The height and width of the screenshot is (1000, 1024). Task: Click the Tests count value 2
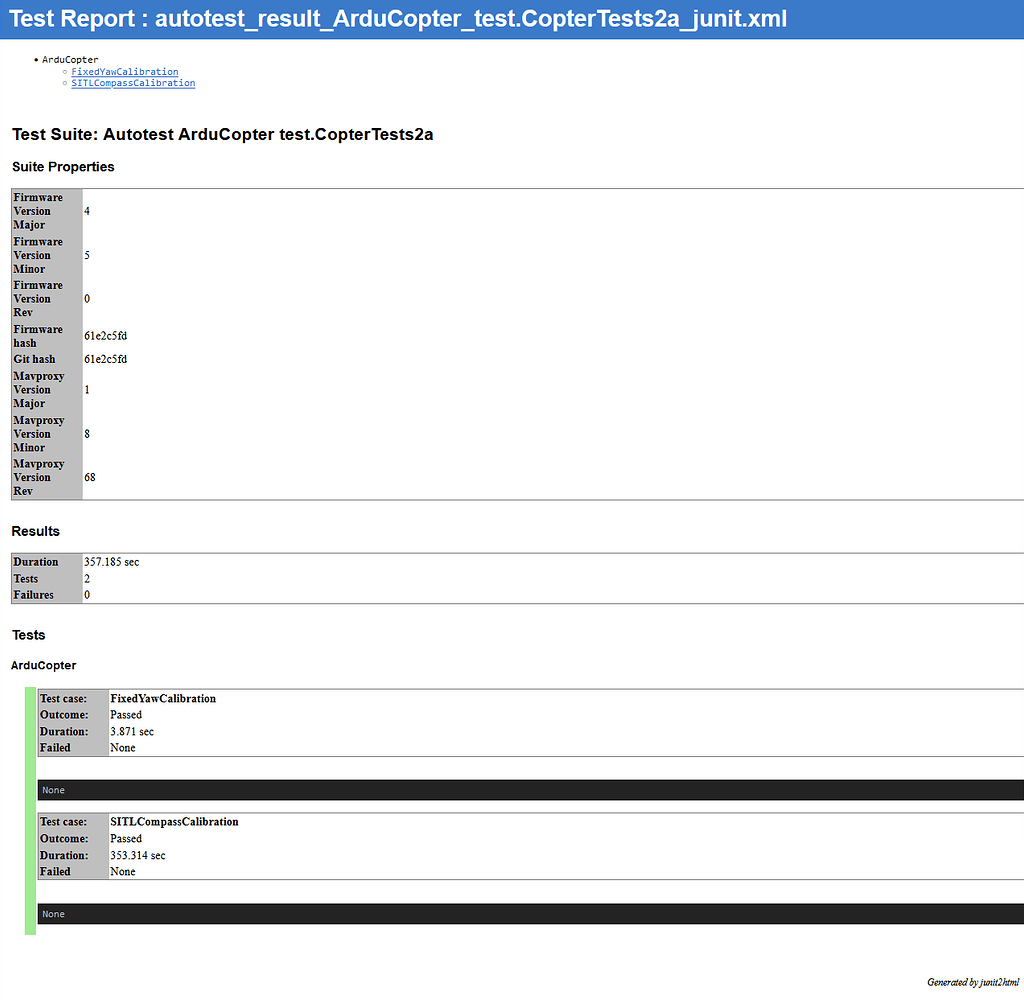[x=86, y=578]
